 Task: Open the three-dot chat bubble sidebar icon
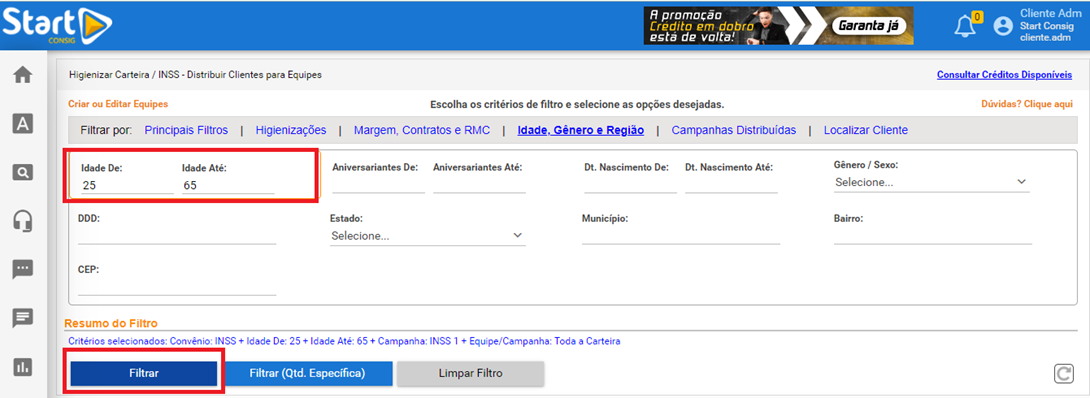[23, 270]
